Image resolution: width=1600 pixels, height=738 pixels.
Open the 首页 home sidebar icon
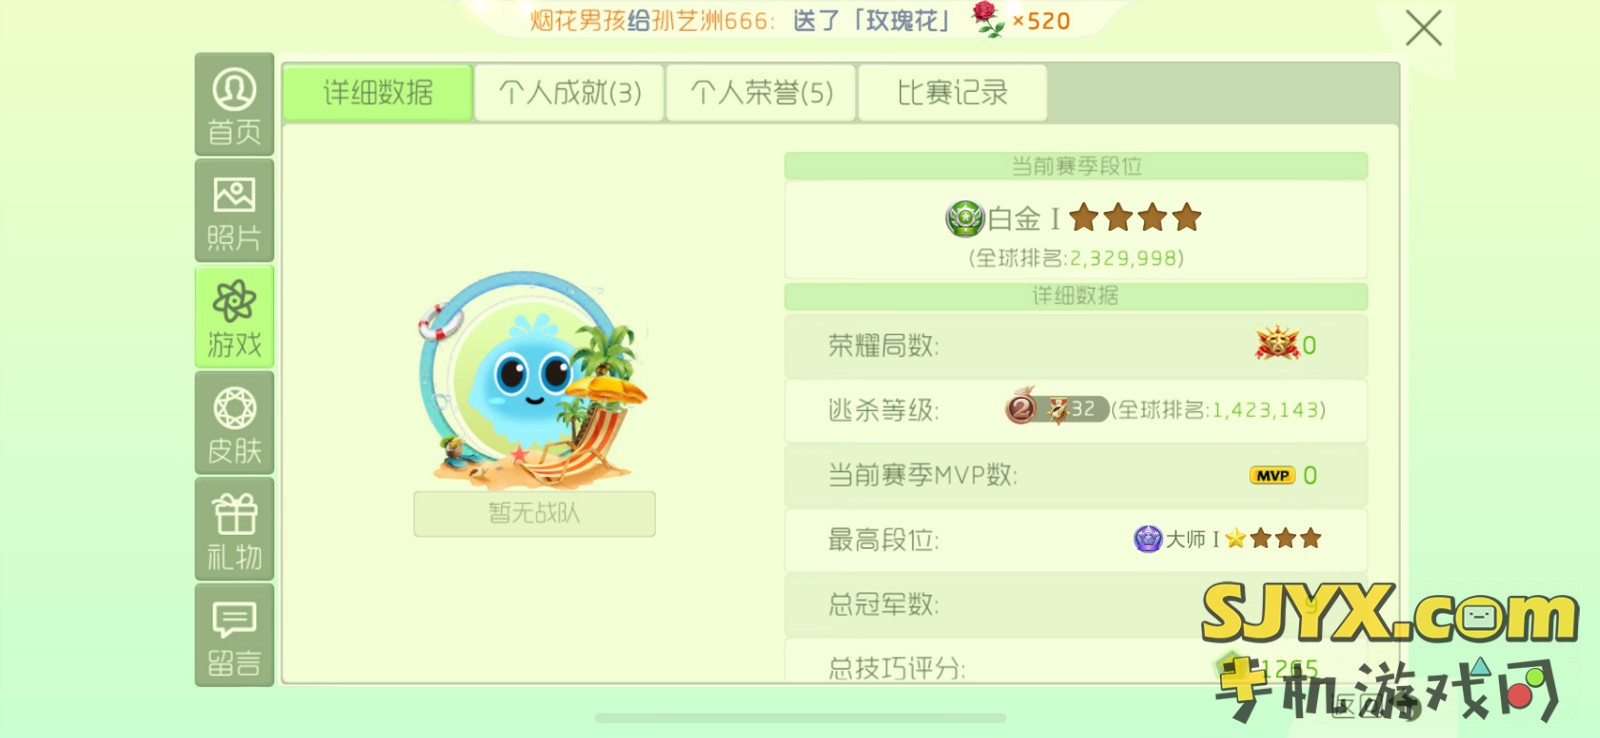[x=234, y=105]
